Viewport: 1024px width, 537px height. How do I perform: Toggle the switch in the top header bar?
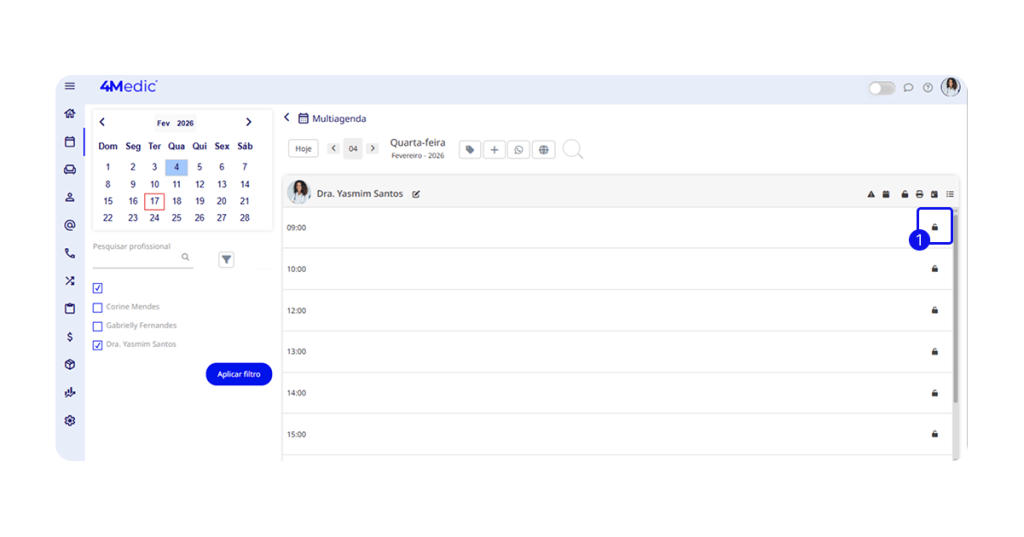click(x=881, y=88)
